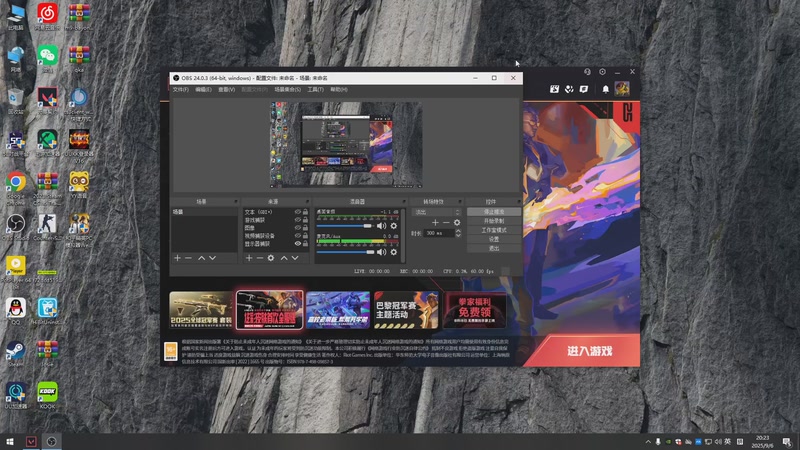Open QQ desktop shortcut
800x450 pixels.
(16, 311)
